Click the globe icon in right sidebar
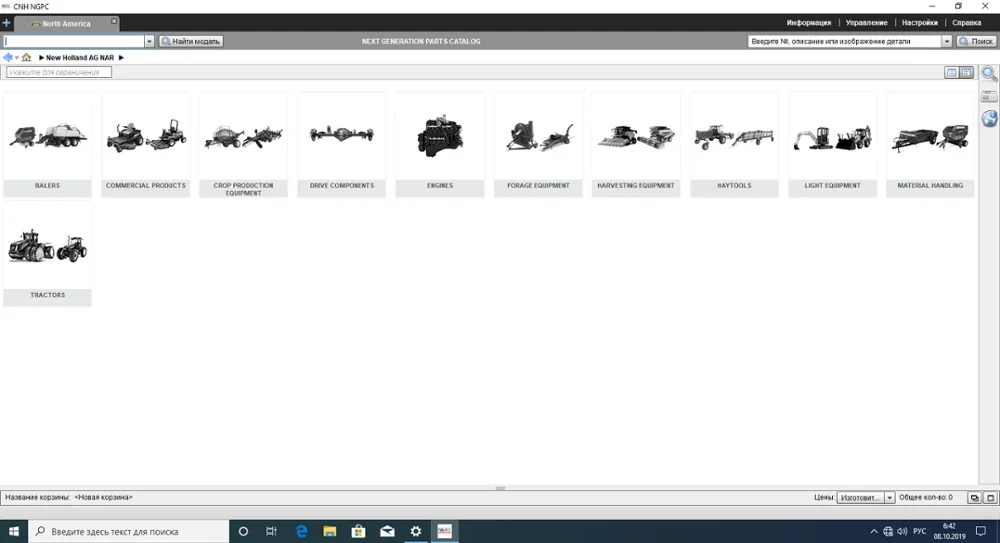Screen dimensions: 1000x543 989,119
